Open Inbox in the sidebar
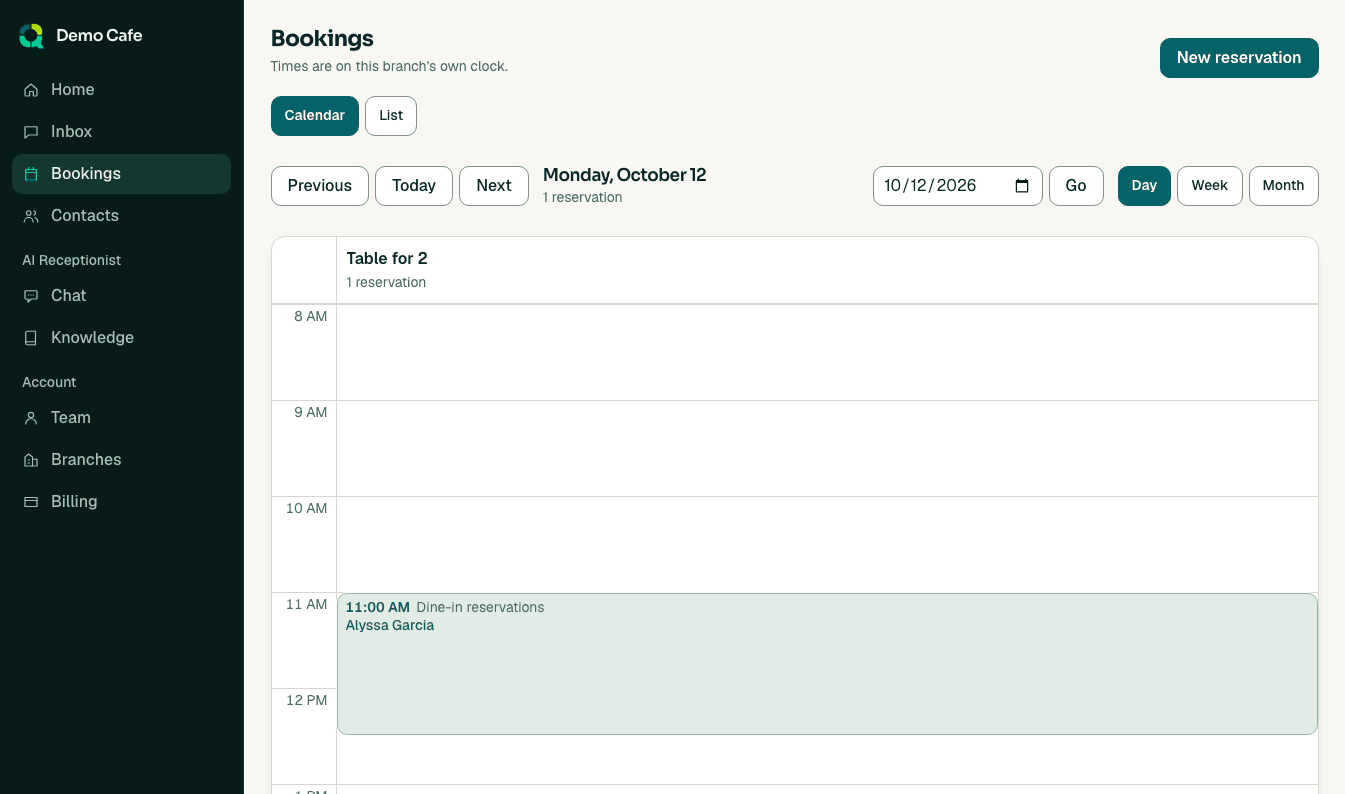This screenshot has width=1345, height=794. point(121,132)
